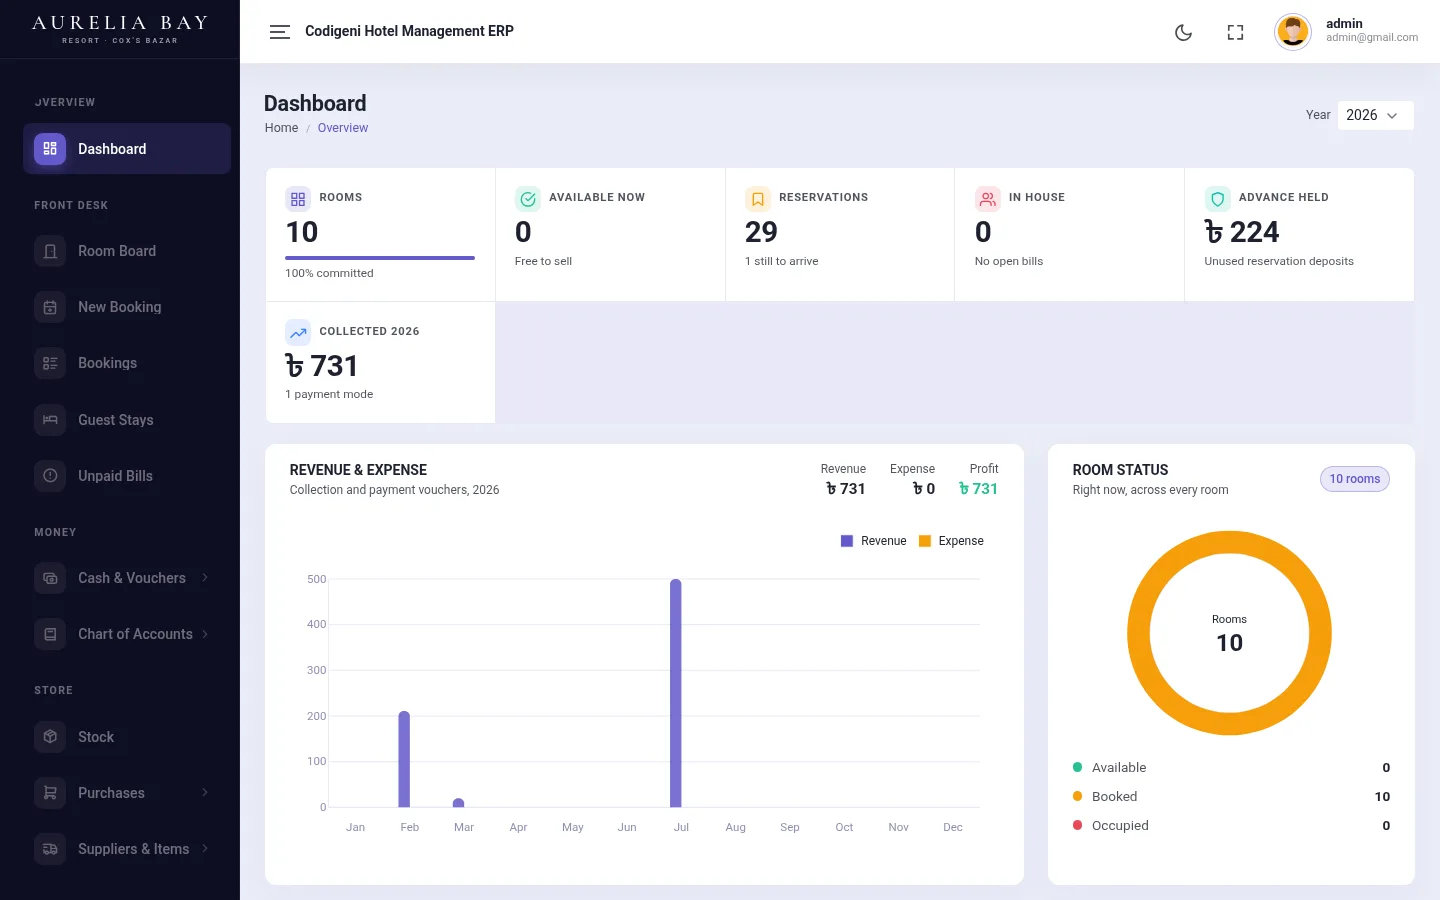Open New Booking page
Viewport: 1440px width, 900px height.
(127, 307)
